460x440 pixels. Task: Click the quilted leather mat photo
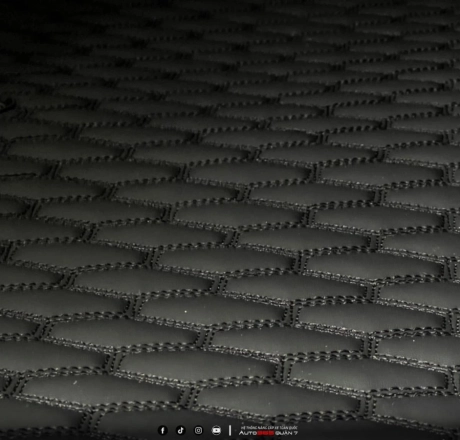(x=230, y=213)
